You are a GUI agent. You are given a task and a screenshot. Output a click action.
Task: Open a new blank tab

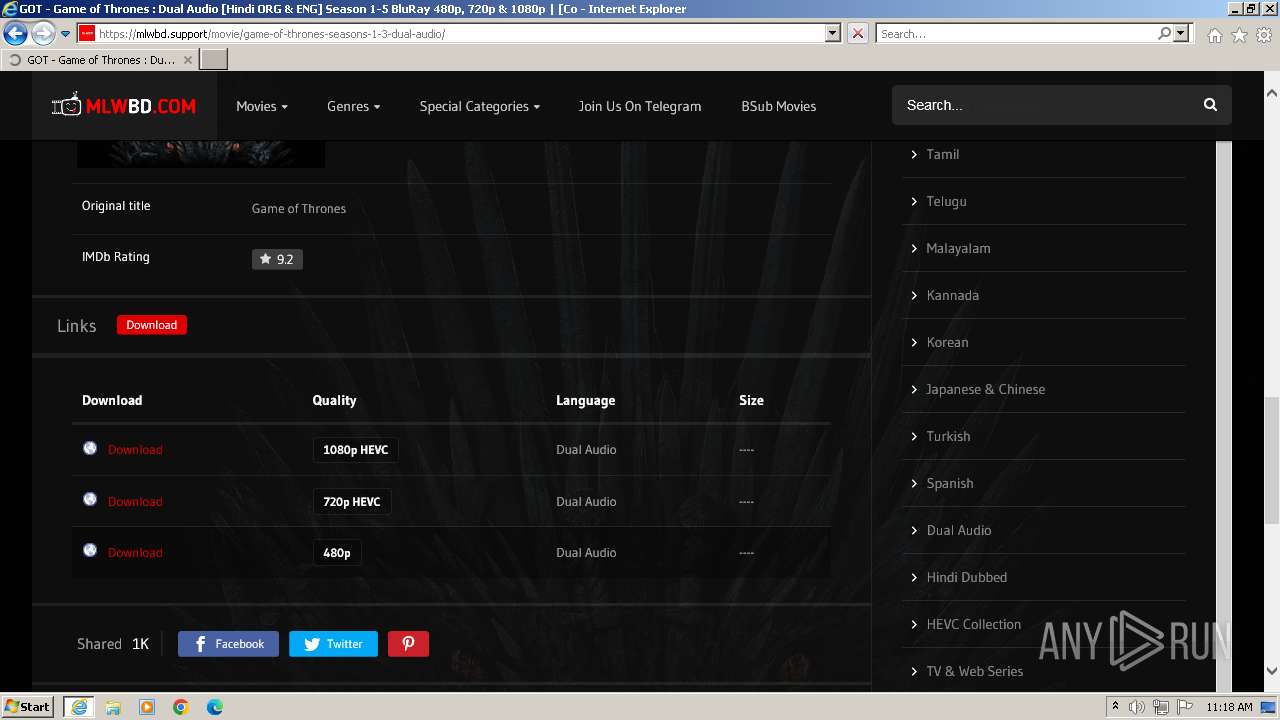[x=214, y=60]
